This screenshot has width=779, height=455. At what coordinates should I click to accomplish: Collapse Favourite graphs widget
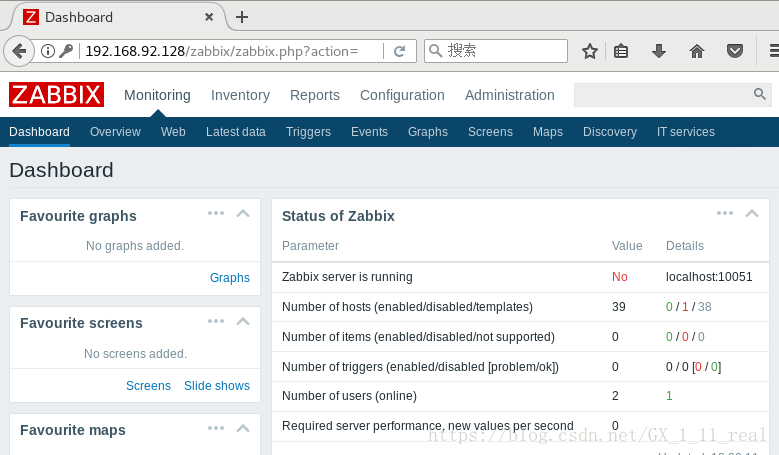click(x=243, y=214)
